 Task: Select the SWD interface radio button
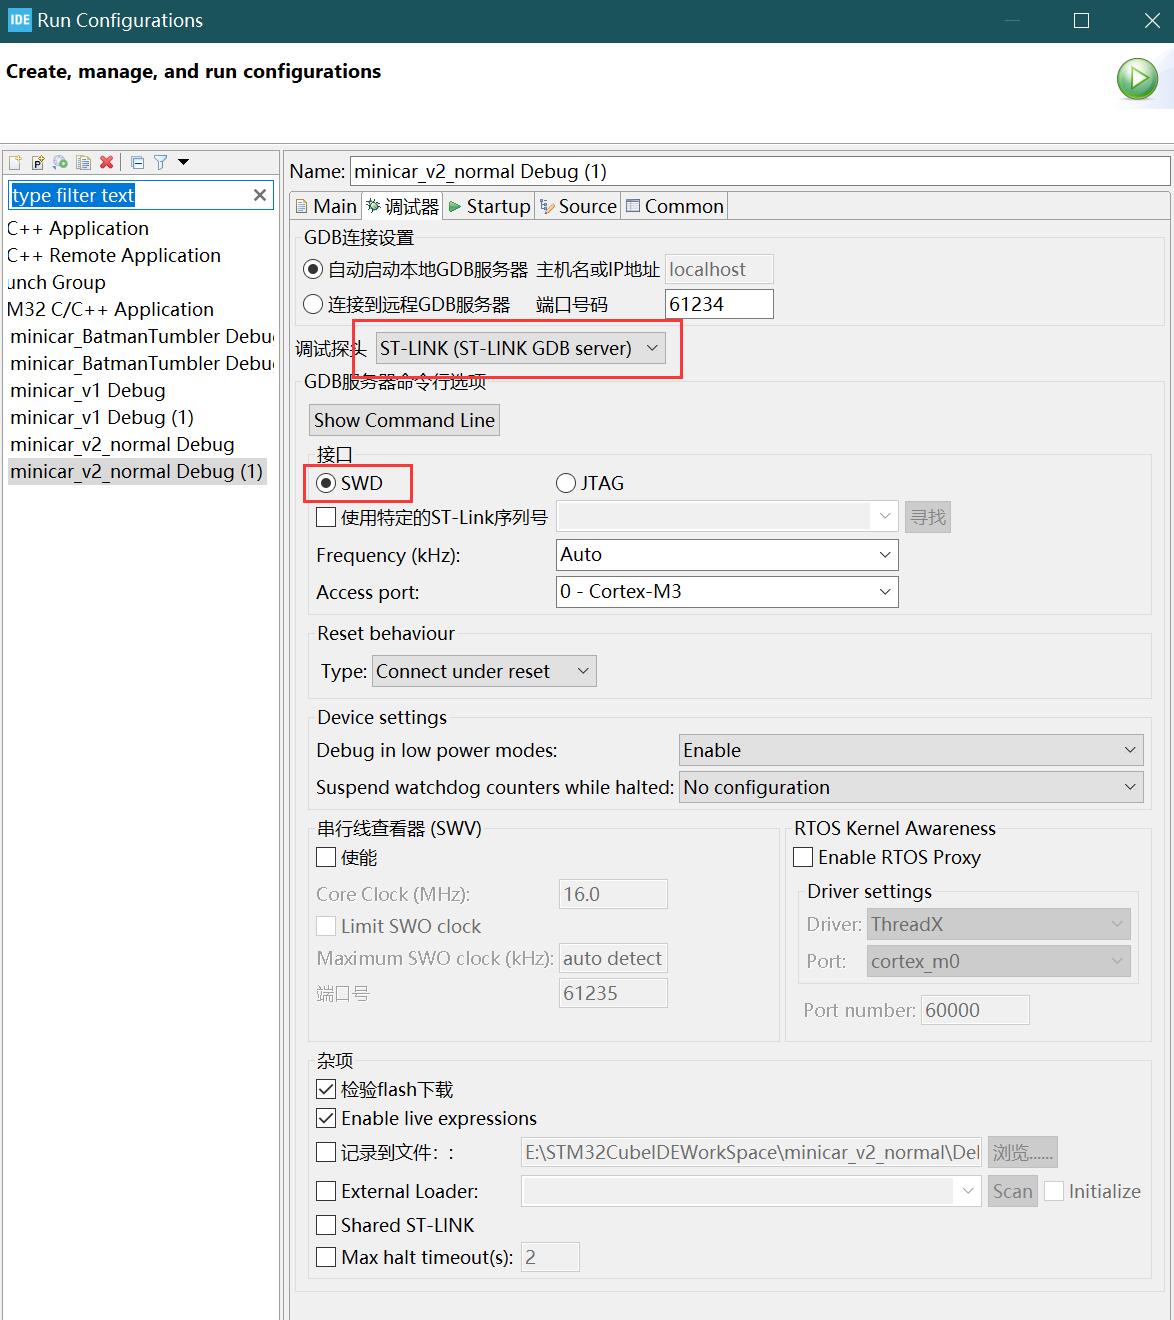pyautogui.click(x=326, y=483)
